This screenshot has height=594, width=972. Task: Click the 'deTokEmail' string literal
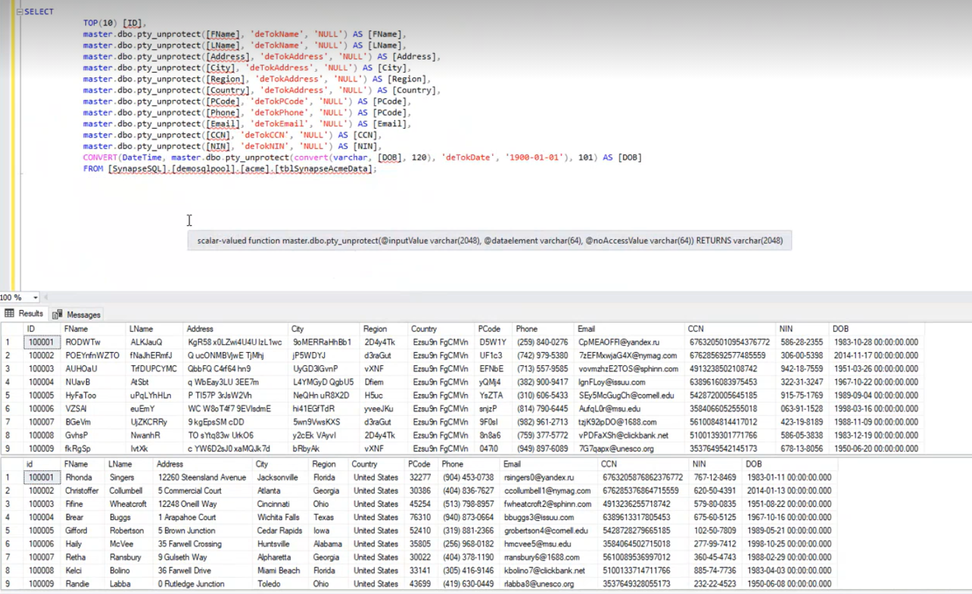pyautogui.click(x=281, y=123)
